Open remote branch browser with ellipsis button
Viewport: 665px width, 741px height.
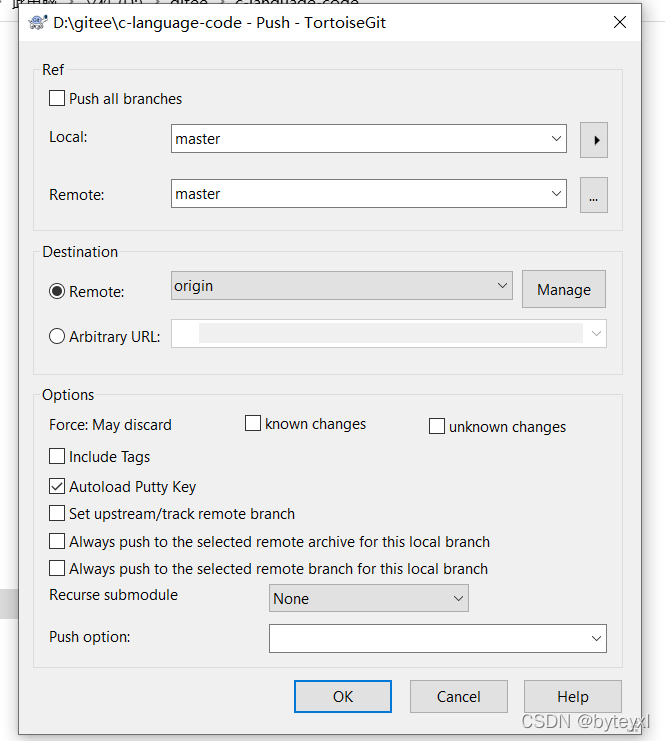594,195
